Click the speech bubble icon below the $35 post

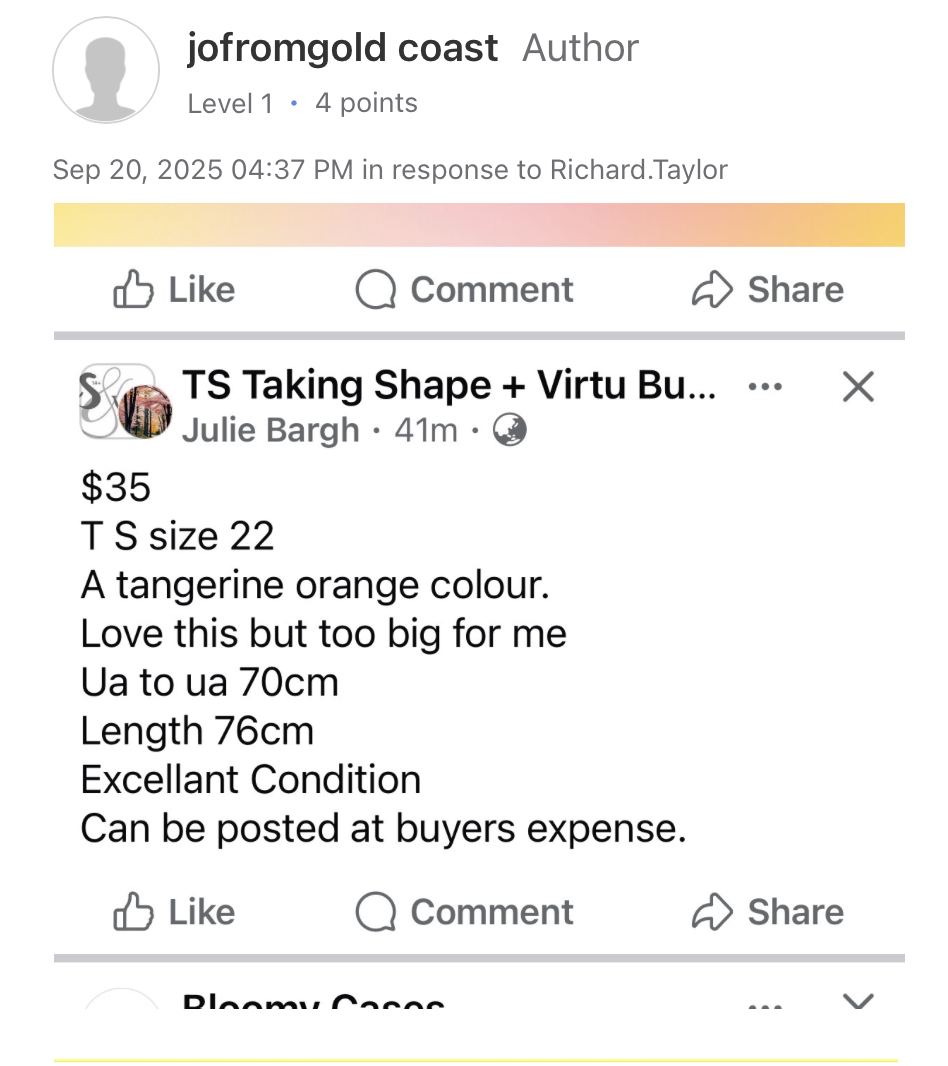pos(375,912)
